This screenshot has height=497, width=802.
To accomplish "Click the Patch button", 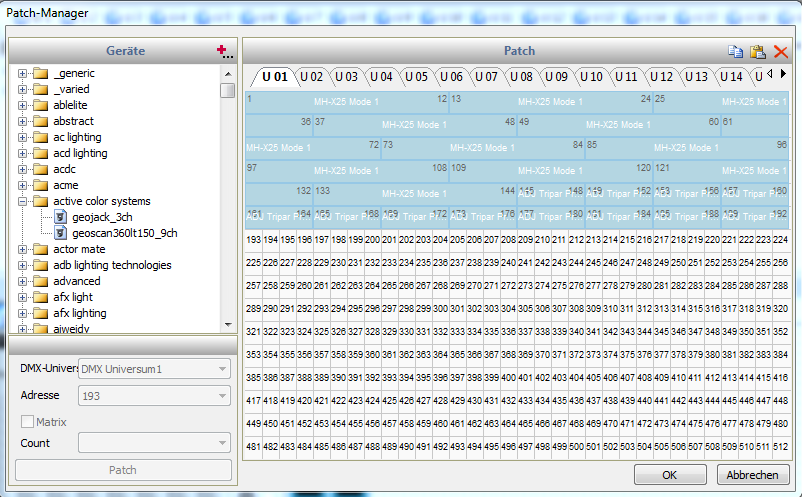I will 123,470.
